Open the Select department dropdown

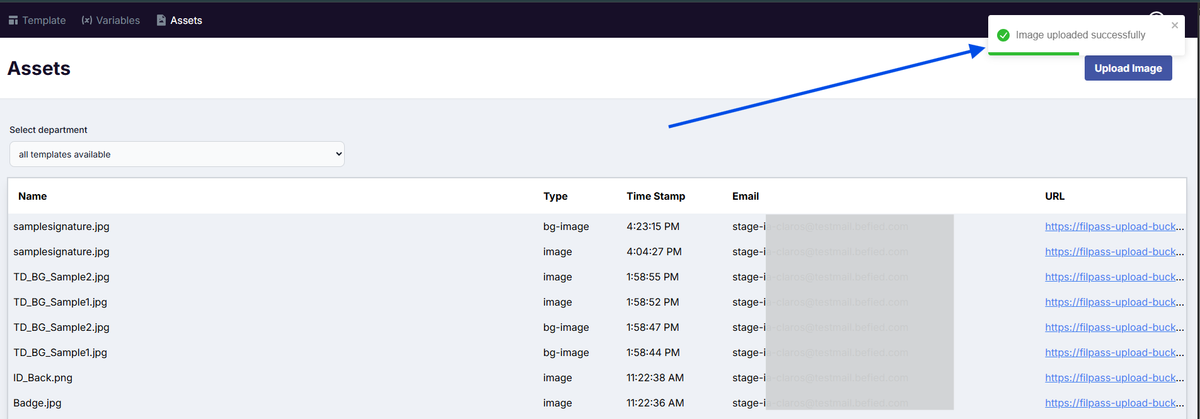177,154
